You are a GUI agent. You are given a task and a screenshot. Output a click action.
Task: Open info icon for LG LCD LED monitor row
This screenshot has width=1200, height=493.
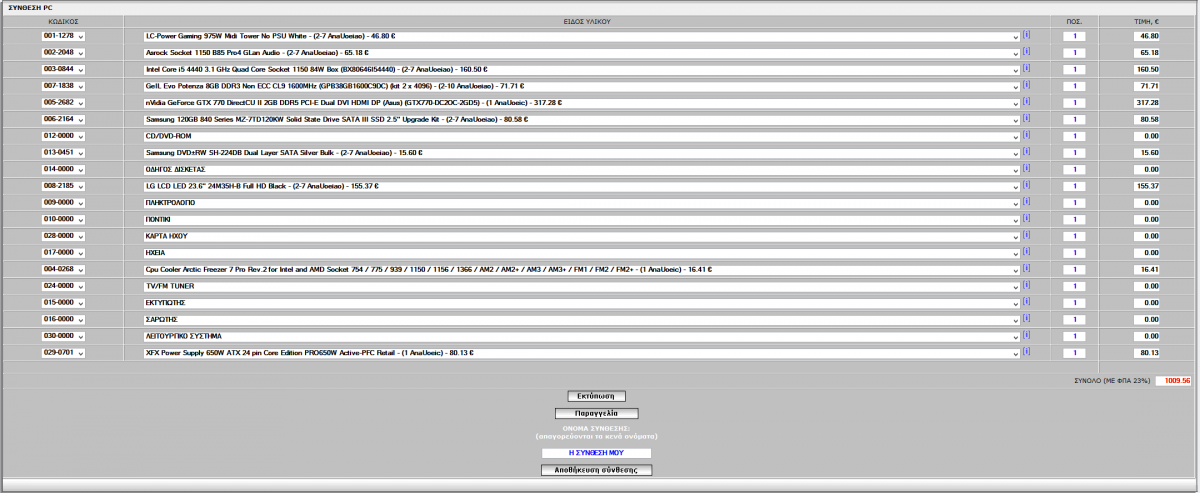click(1026, 185)
